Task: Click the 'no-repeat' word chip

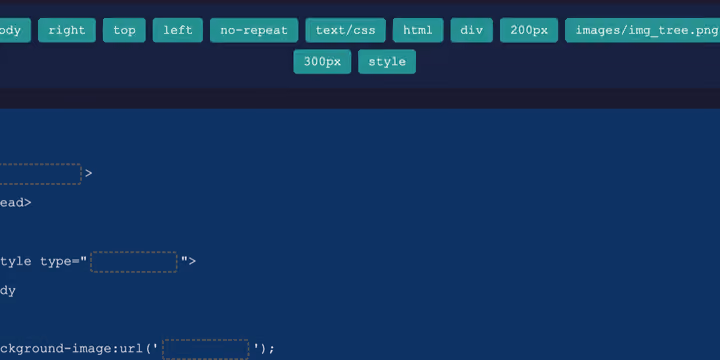Action: click(254, 30)
